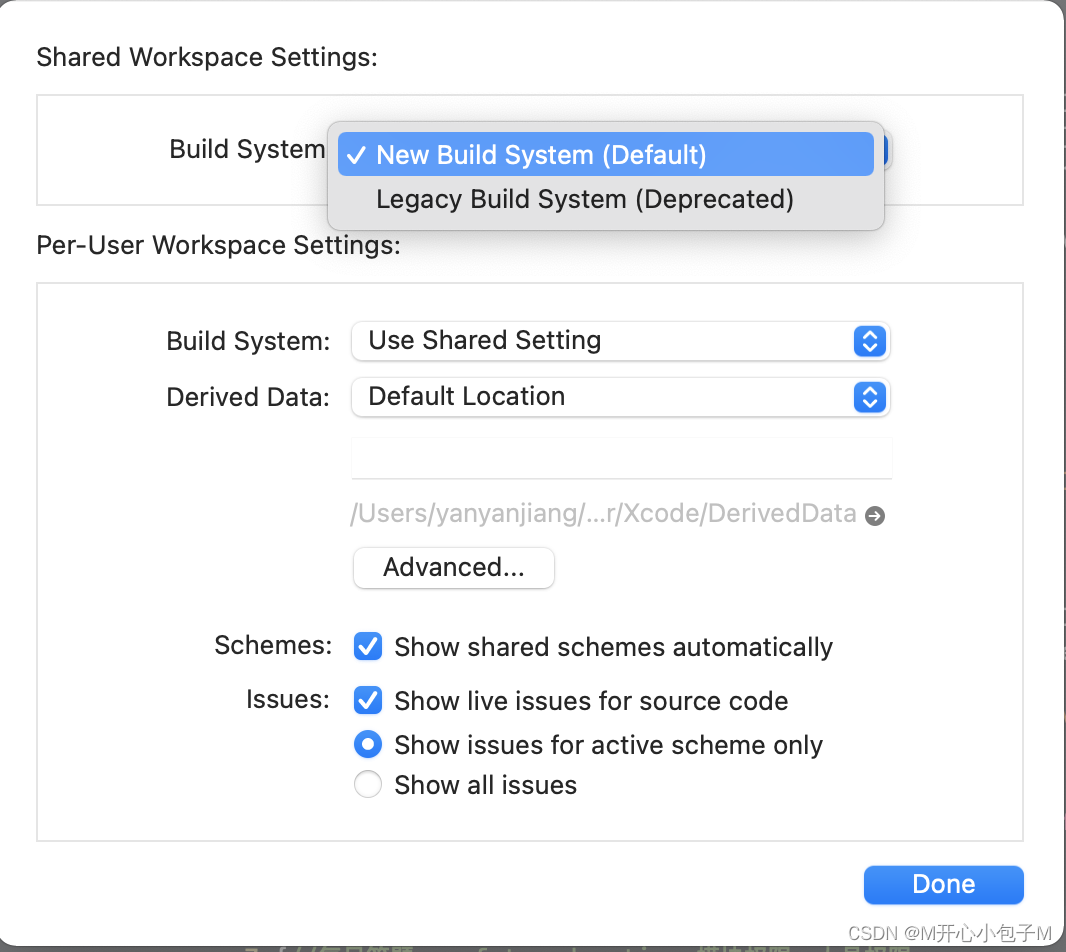This screenshot has height=952, width=1066.
Task: Select Show issues for active scheme only
Action: (x=367, y=744)
